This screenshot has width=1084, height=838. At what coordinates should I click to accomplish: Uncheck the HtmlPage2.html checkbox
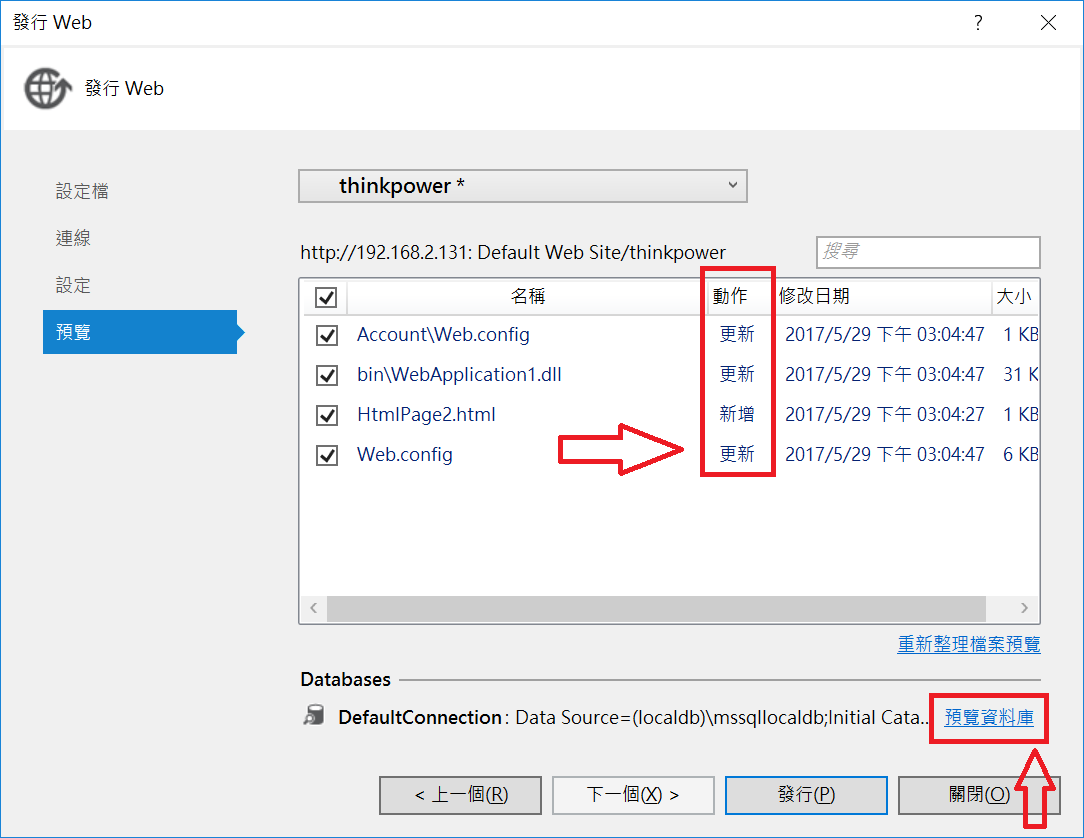tap(326, 416)
